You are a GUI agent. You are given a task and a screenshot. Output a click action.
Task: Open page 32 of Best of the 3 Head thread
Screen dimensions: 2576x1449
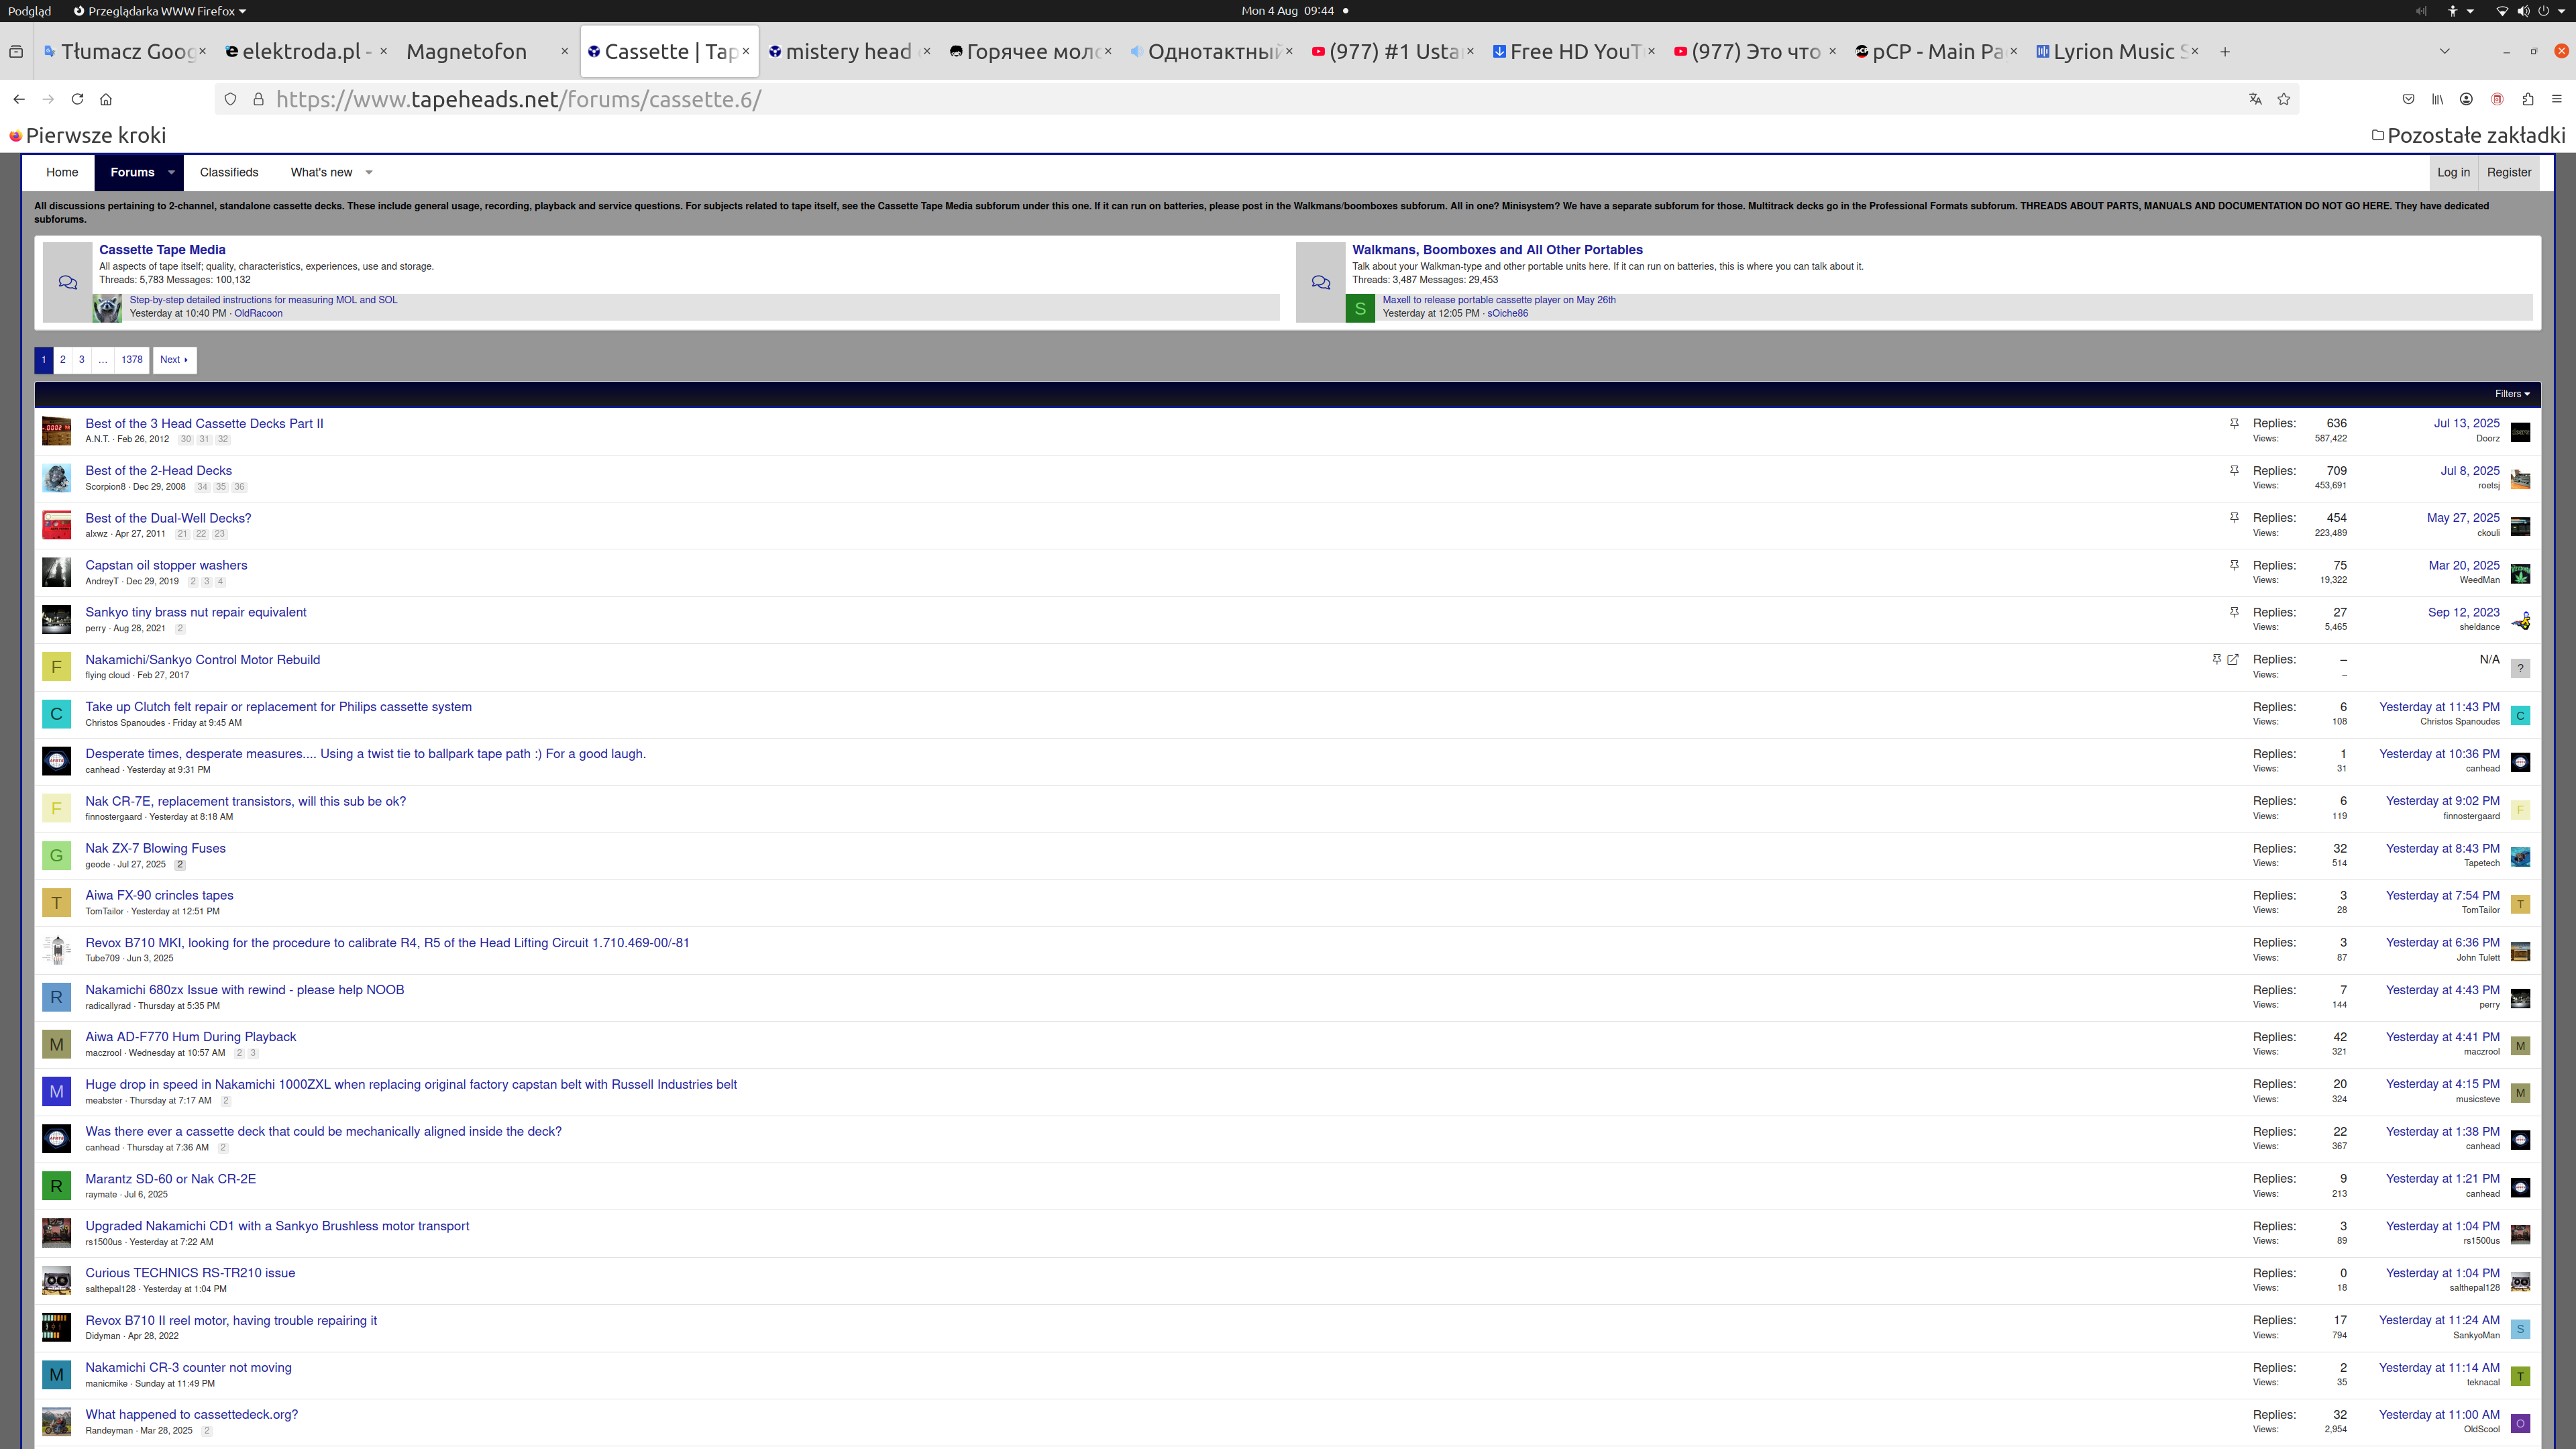click(x=223, y=440)
